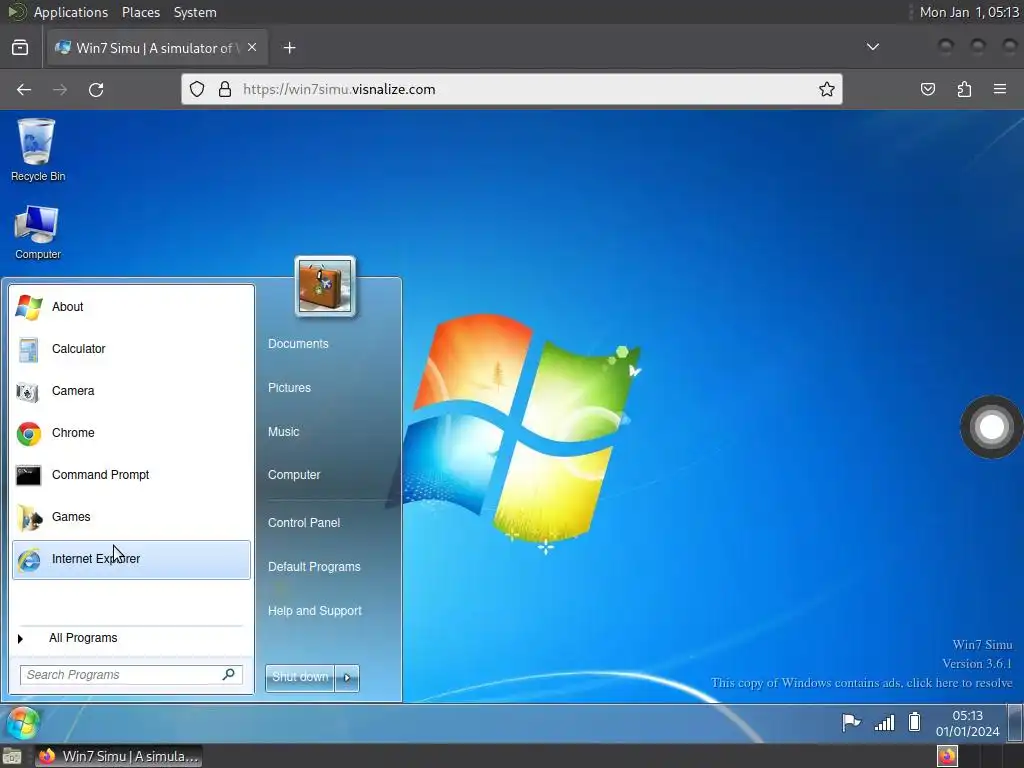The width and height of the screenshot is (1024, 768).
Task: Launch Chrome from the start menu icon
Action: click(29, 434)
